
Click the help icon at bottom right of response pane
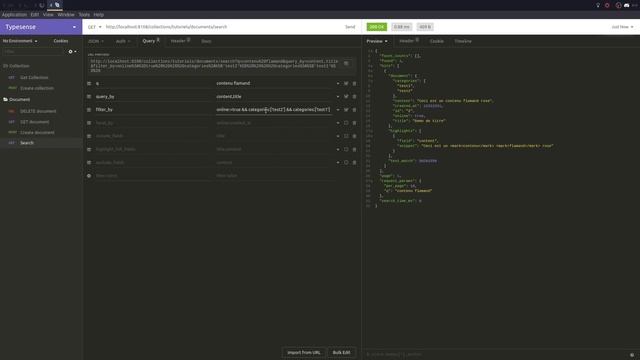(x=632, y=355)
